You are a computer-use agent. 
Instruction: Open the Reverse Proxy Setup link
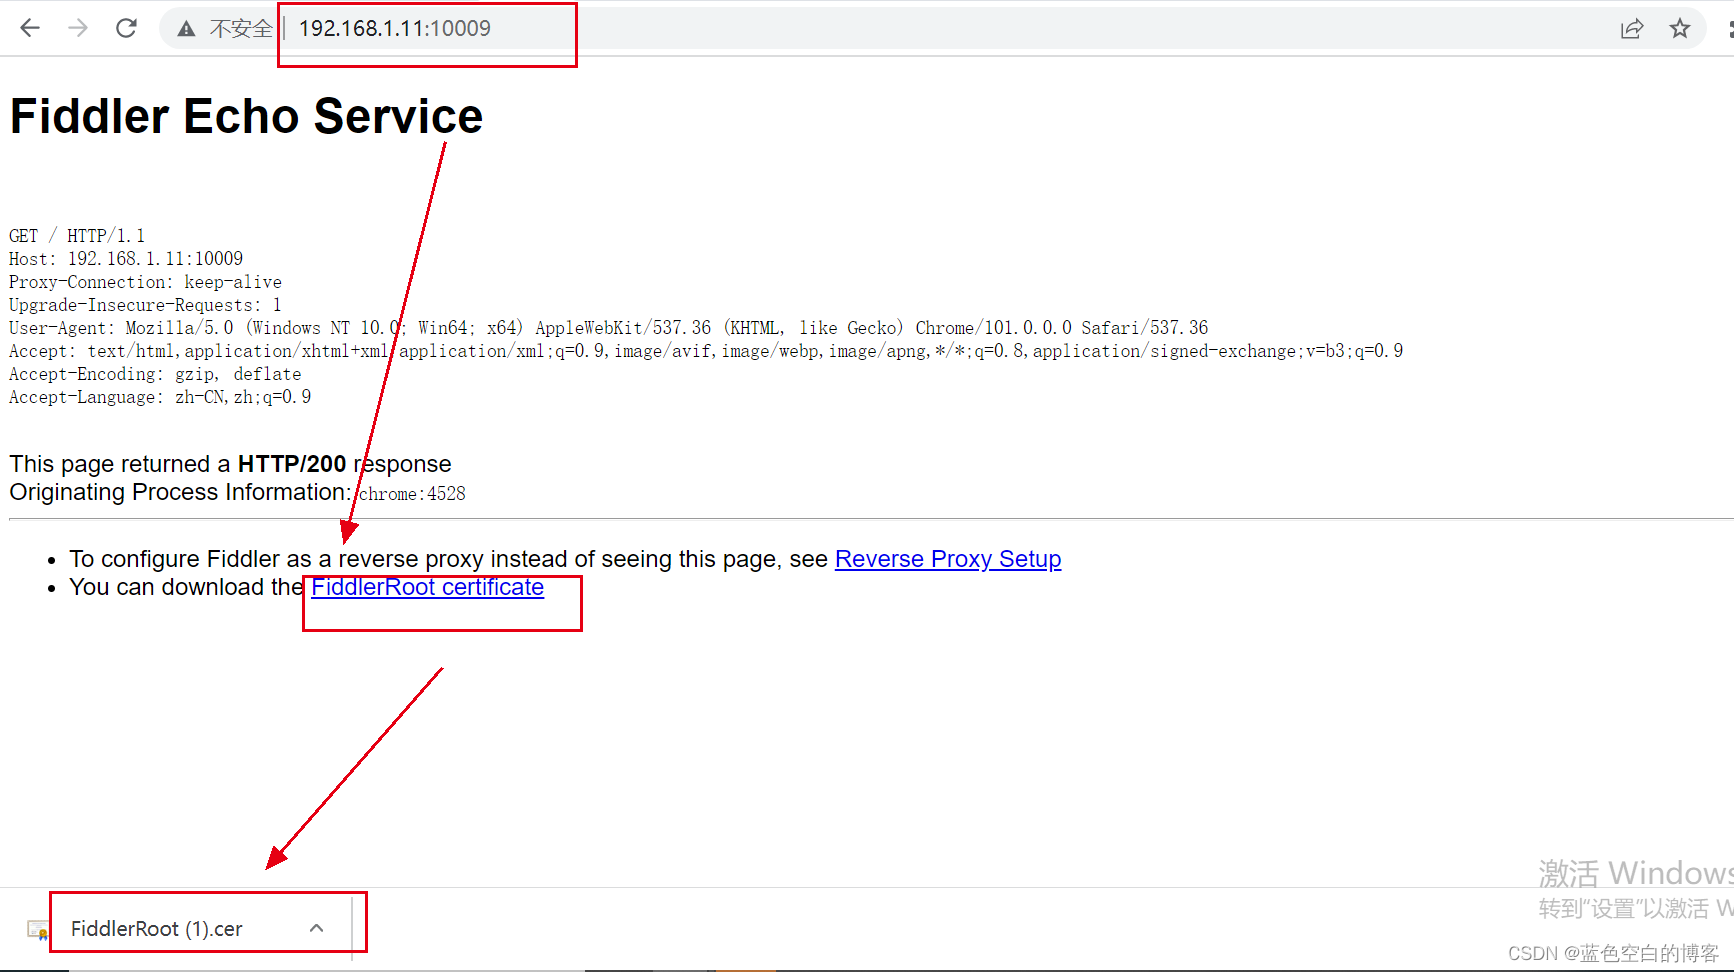(x=948, y=559)
